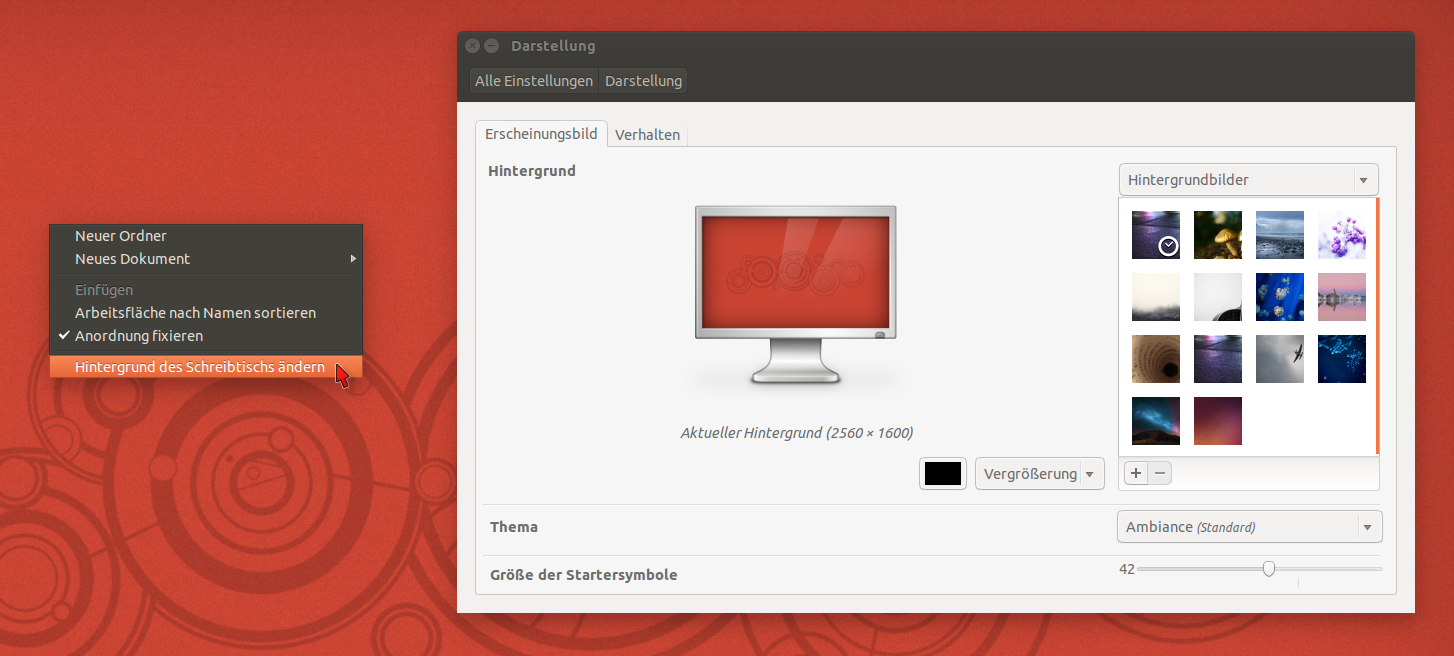1454x656 pixels.
Task: Click the Aktueller Hintergrund (2560 × 1600) caption
Action: (797, 433)
